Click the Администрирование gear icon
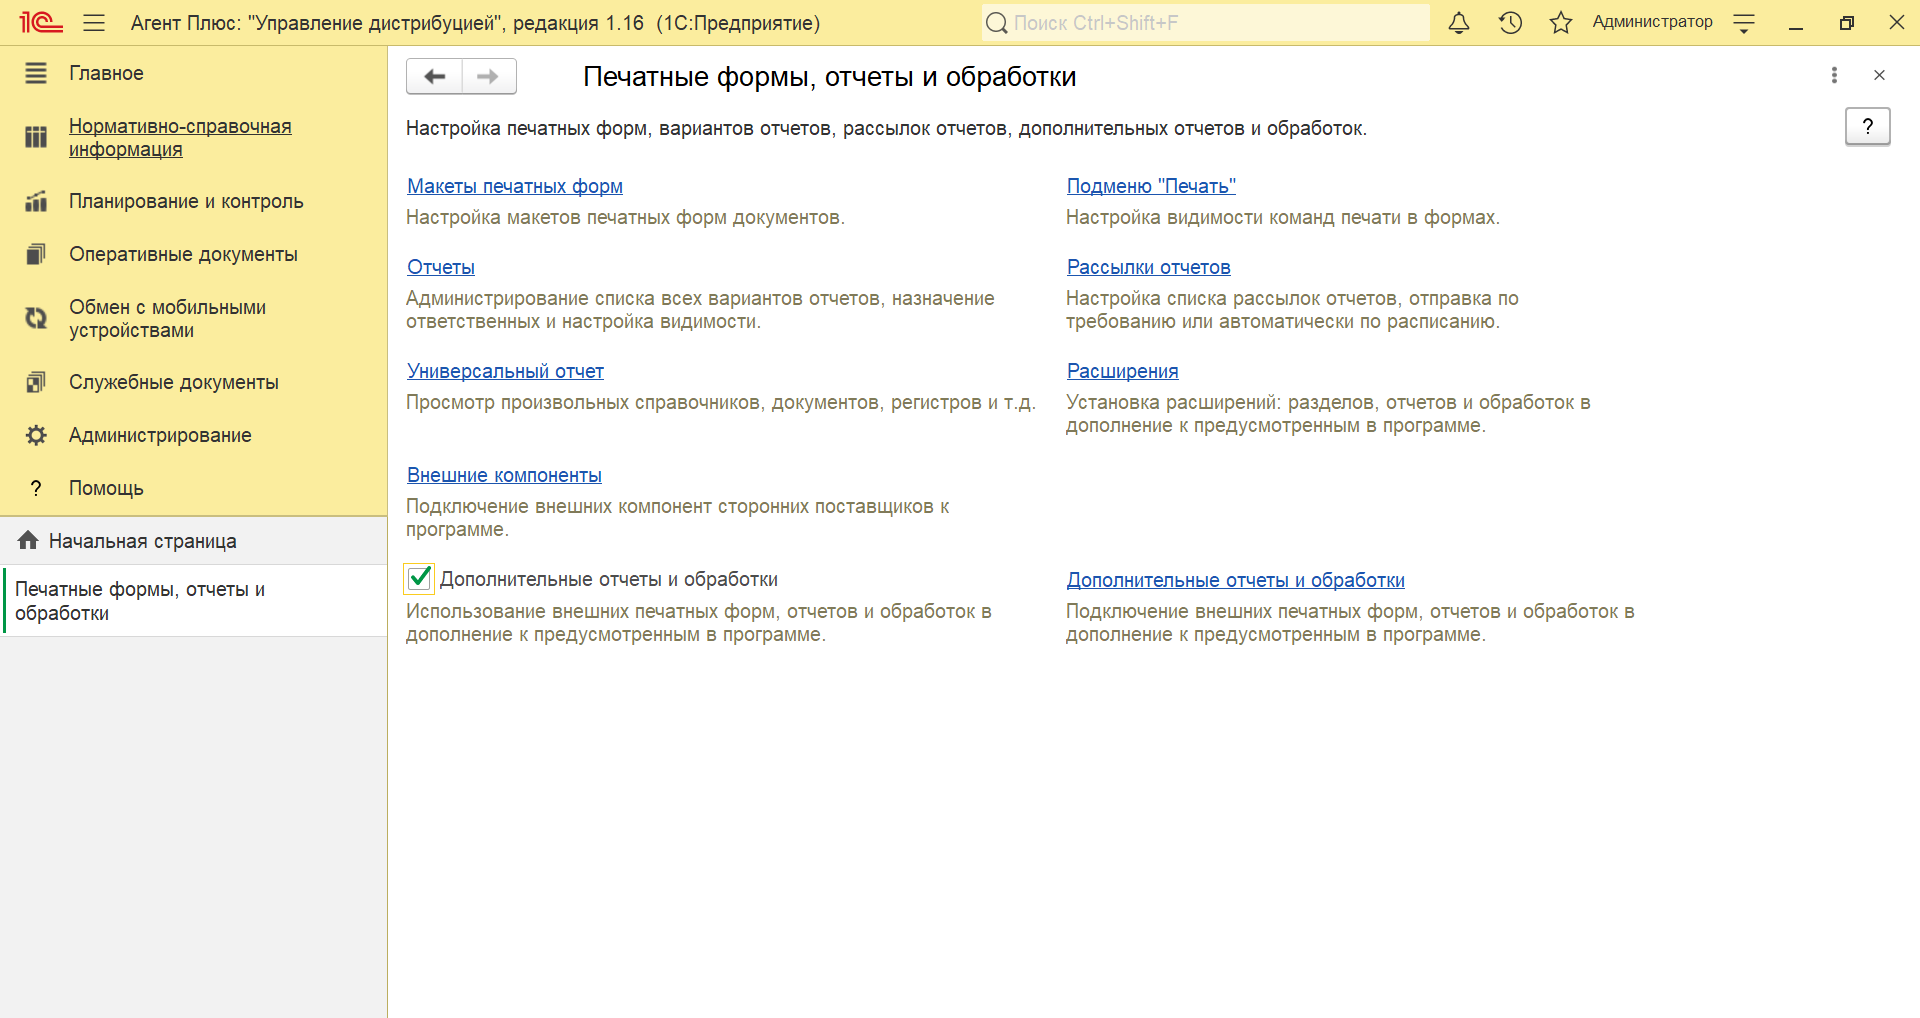1920x1018 pixels. click(x=36, y=435)
